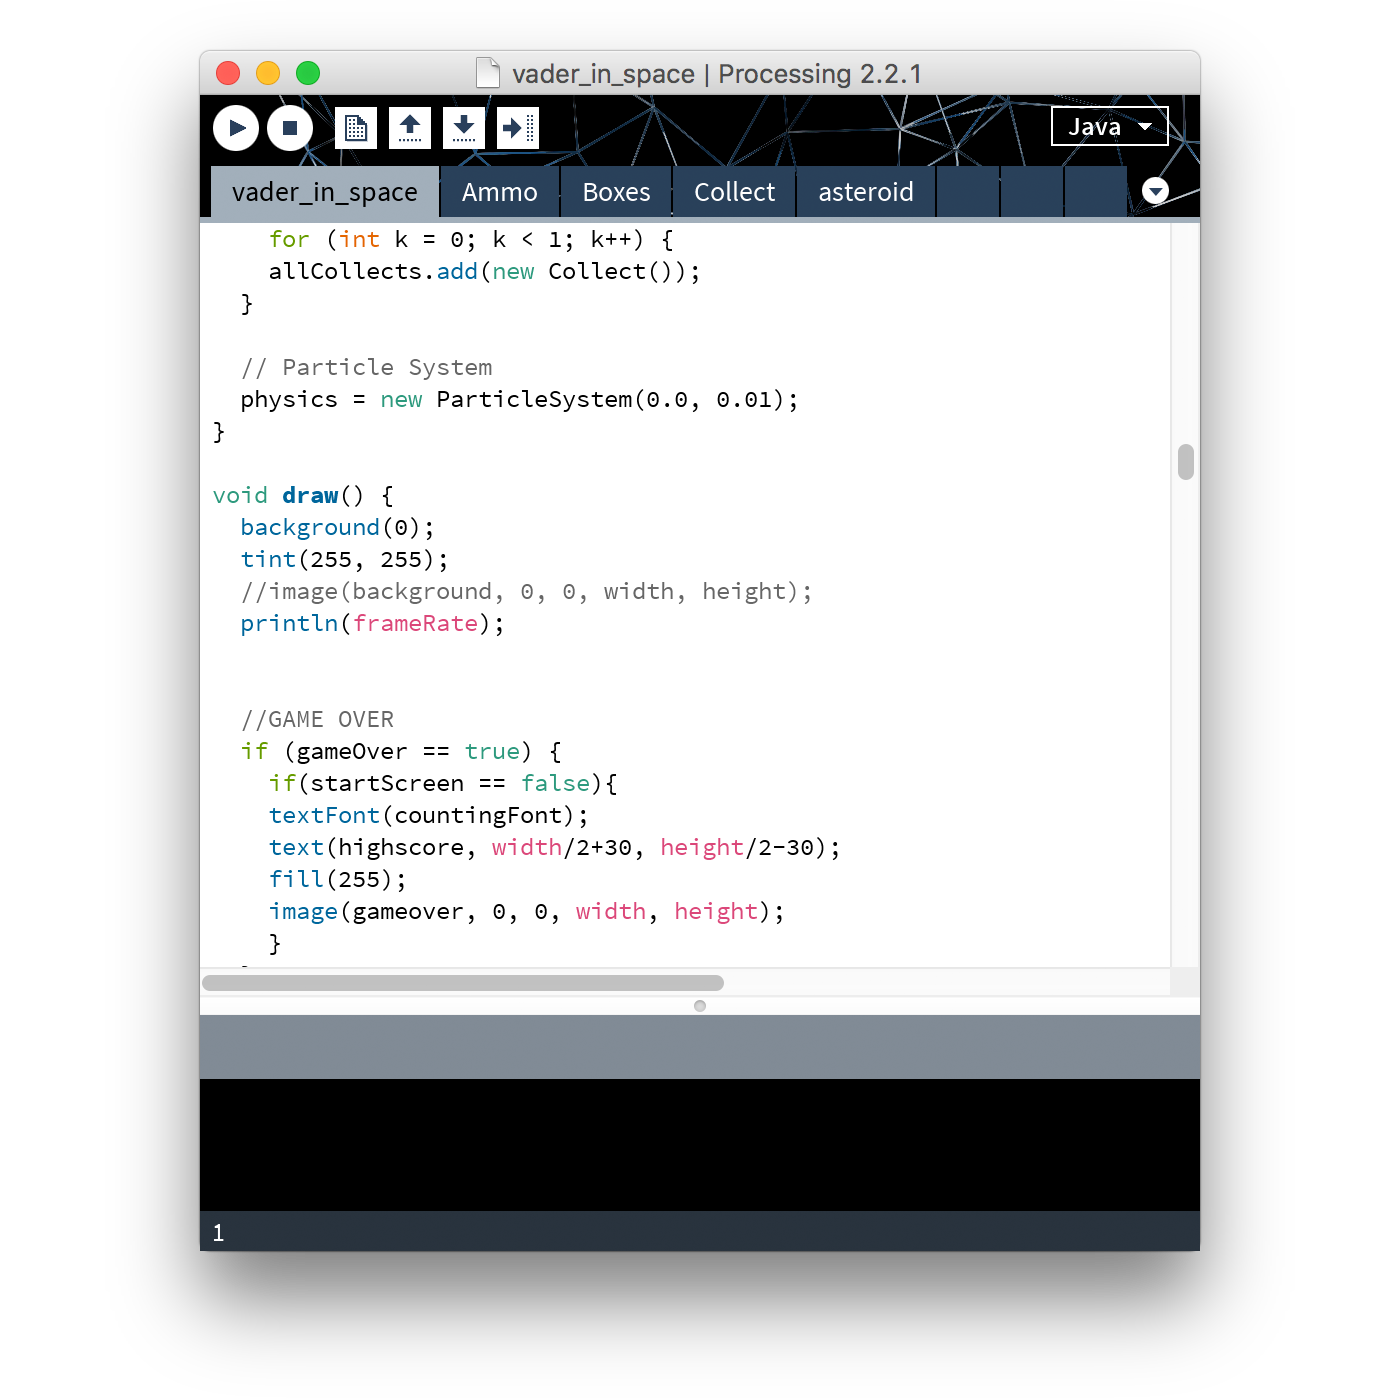Click 'image(gameover, 0, 0' line
The width and height of the screenshot is (1400, 1398).
(x=527, y=912)
